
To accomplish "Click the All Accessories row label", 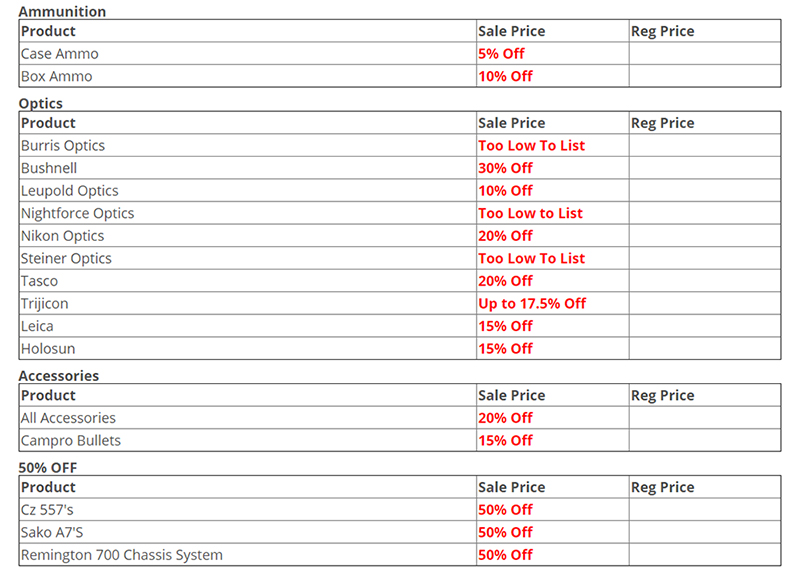I will pyautogui.click(x=68, y=419).
